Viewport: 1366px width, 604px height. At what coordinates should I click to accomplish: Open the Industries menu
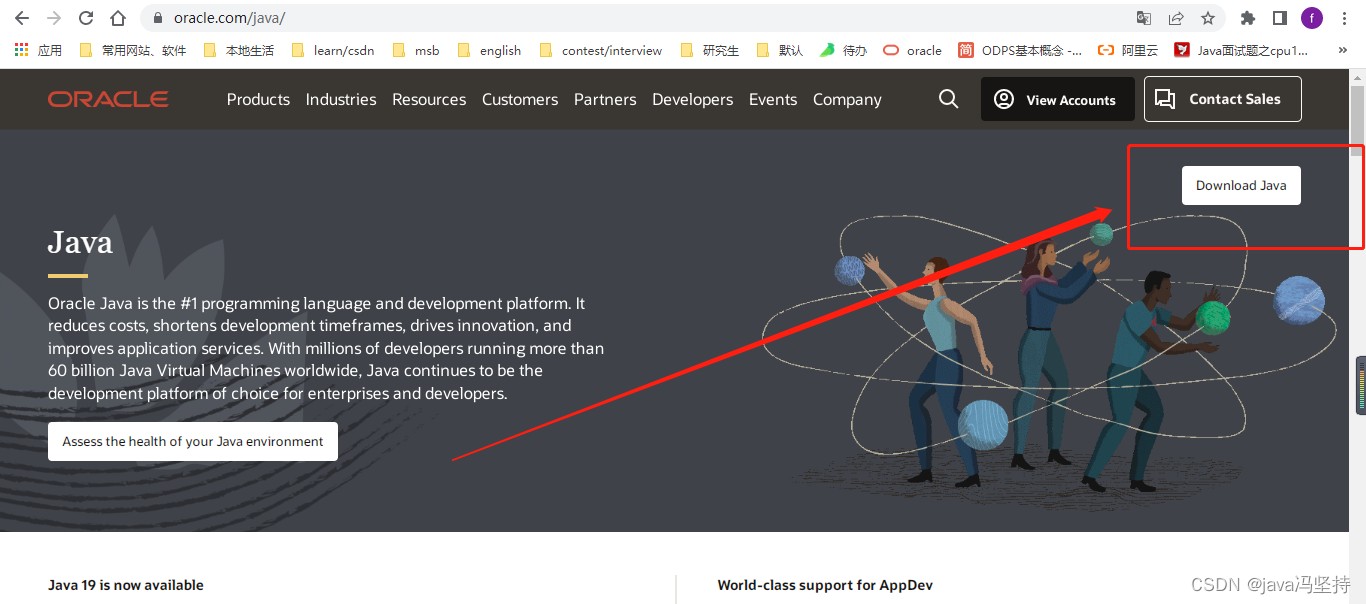341,99
